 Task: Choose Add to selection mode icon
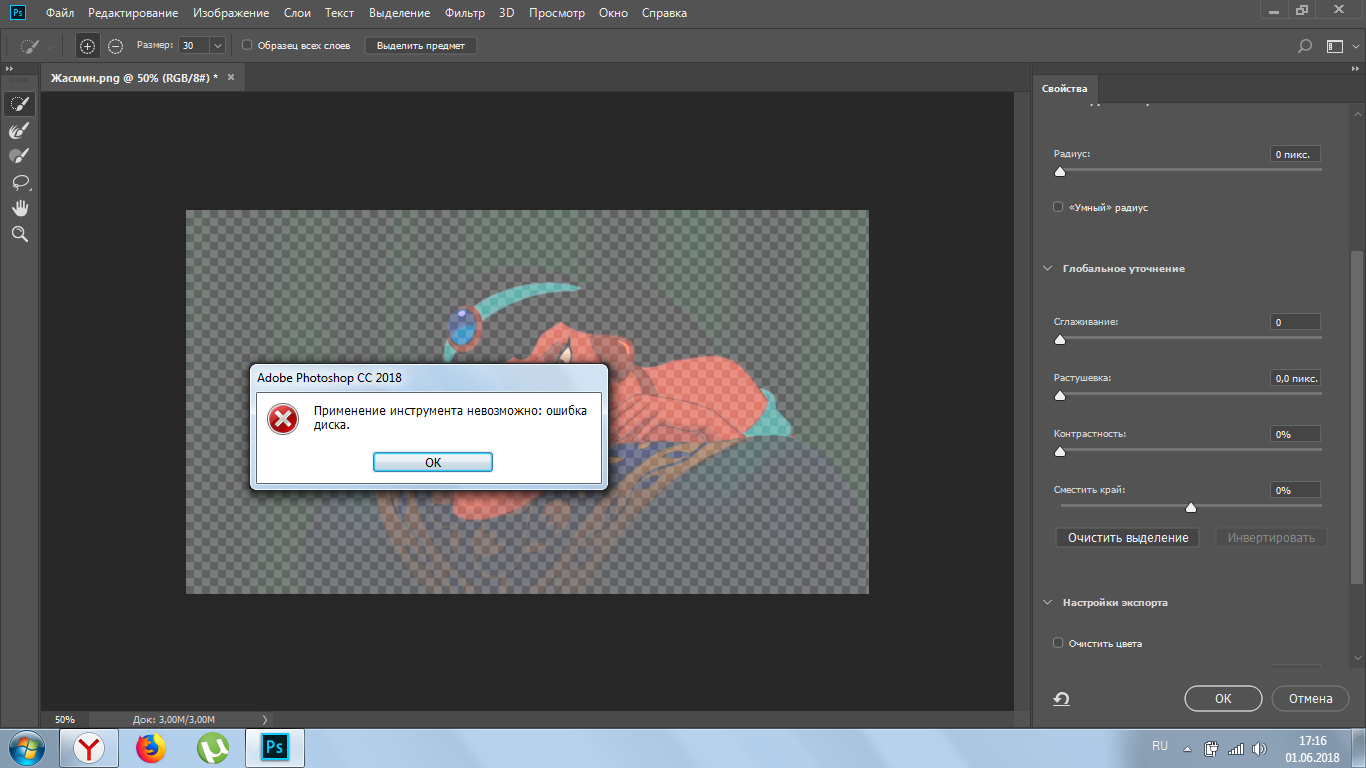pyautogui.click(x=88, y=46)
